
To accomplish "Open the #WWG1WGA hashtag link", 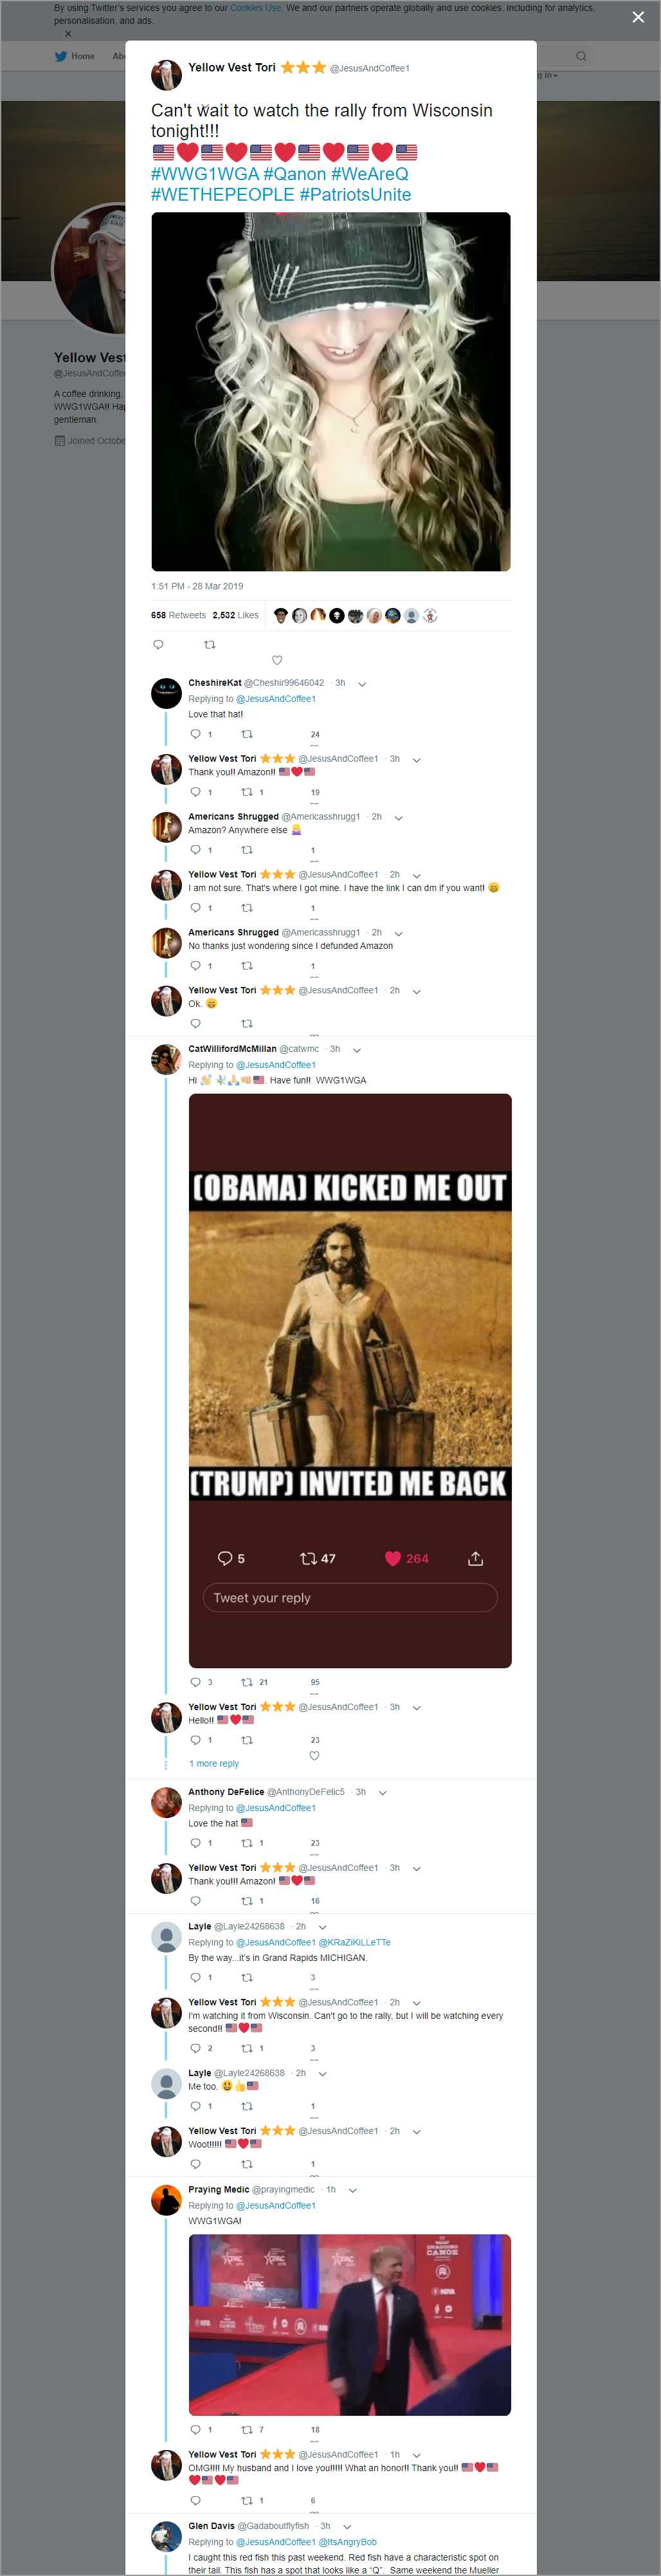I will pyautogui.click(x=204, y=174).
